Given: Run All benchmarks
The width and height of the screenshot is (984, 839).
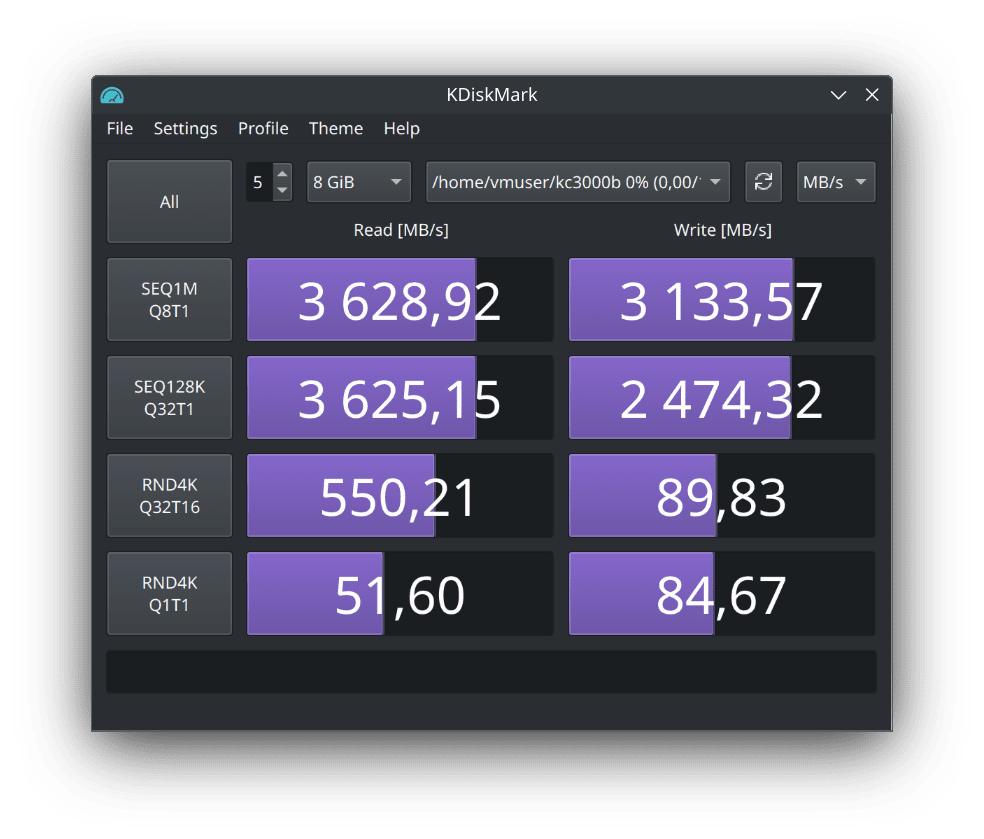Looking at the screenshot, I should pyautogui.click(x=169, y=201).
